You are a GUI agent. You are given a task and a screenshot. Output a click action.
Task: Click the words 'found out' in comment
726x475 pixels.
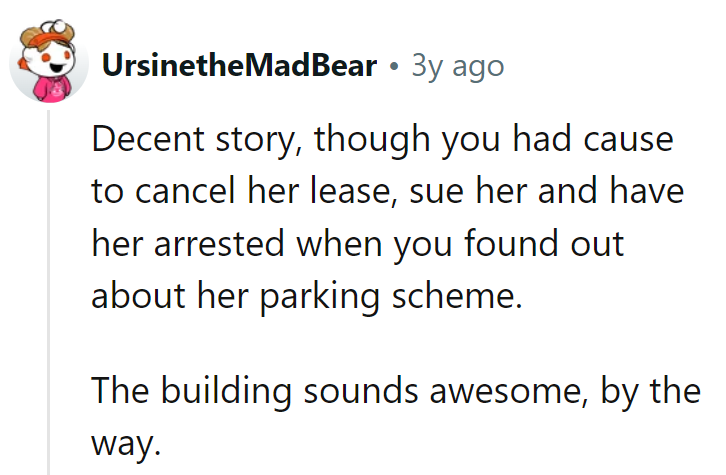(544, 244)
